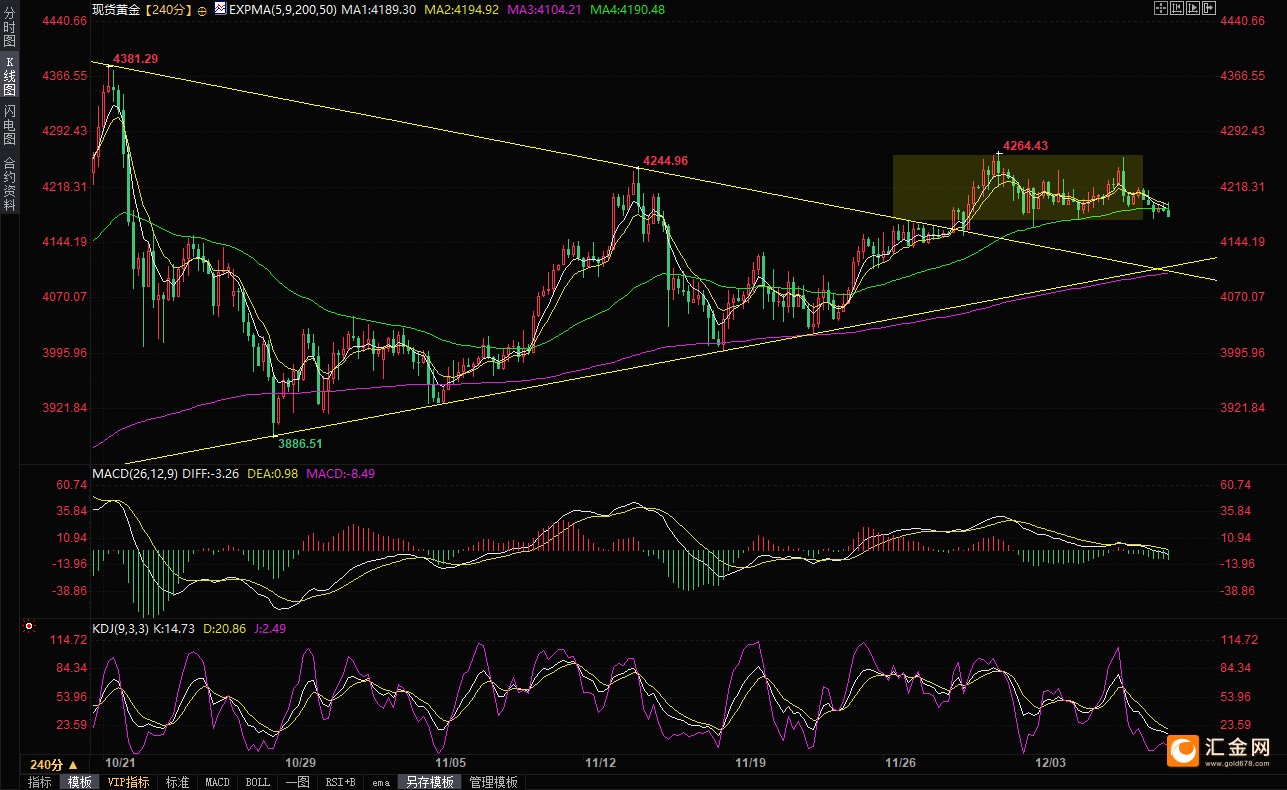Screen dimensions: 1287x790
Task: Click the small marker icon above KDJ label
Action: tap(28, 627)
